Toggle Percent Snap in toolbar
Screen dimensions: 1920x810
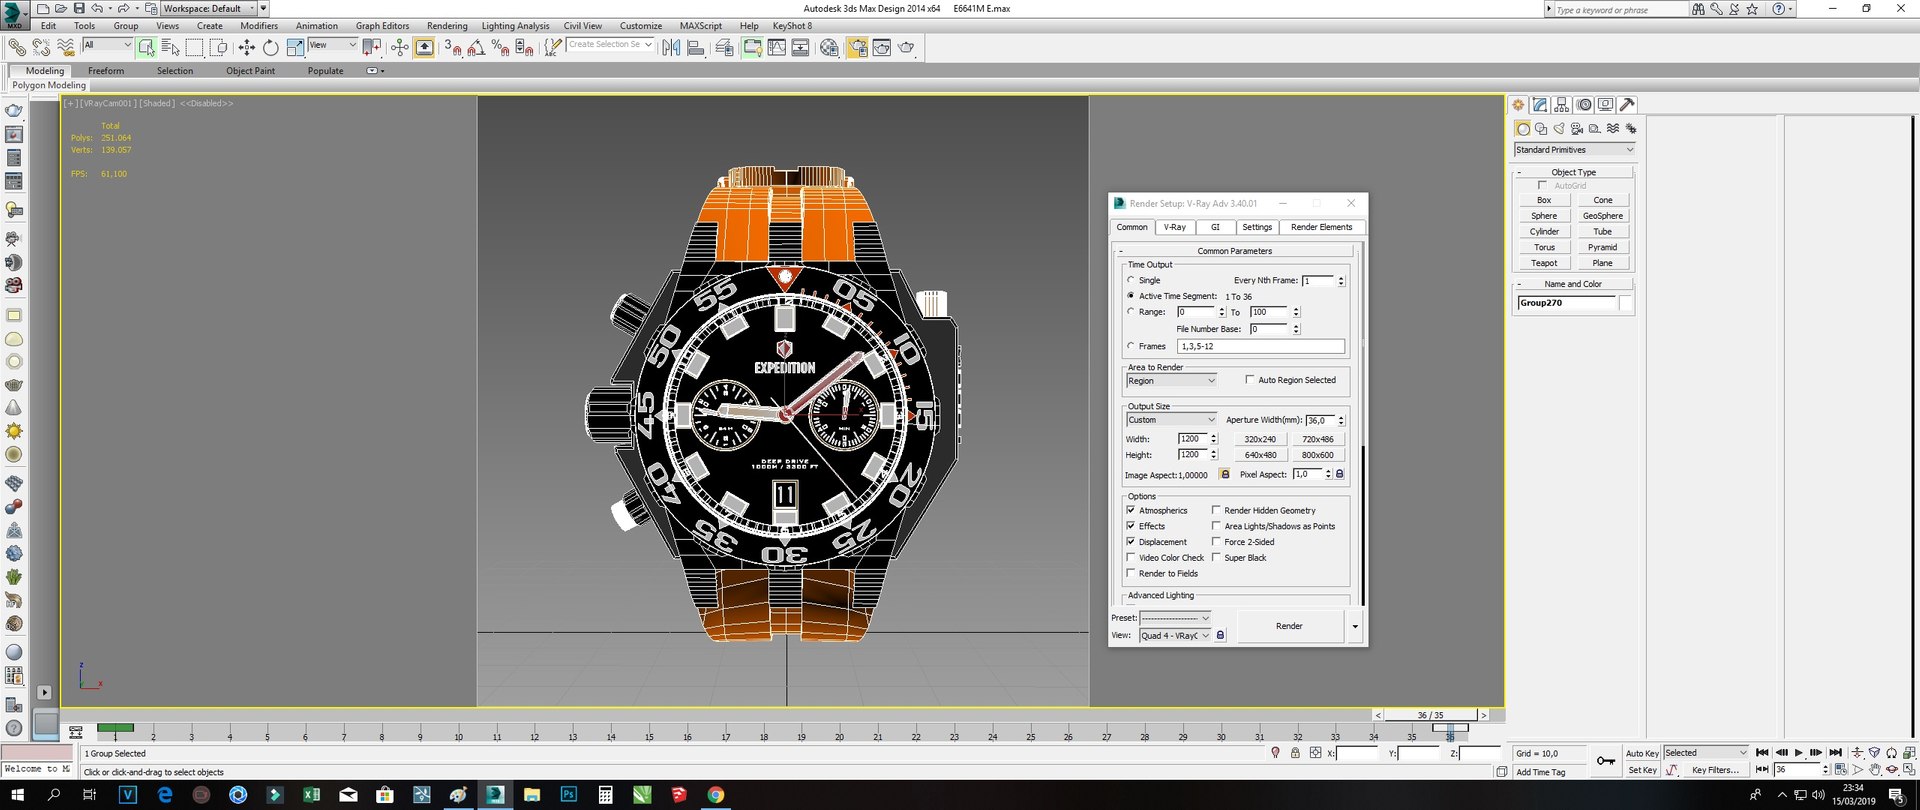[x=500, y=47]
